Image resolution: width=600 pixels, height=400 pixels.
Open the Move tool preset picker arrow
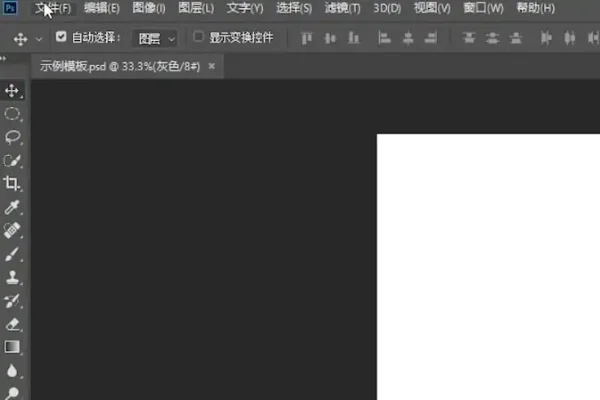[39, 39]
